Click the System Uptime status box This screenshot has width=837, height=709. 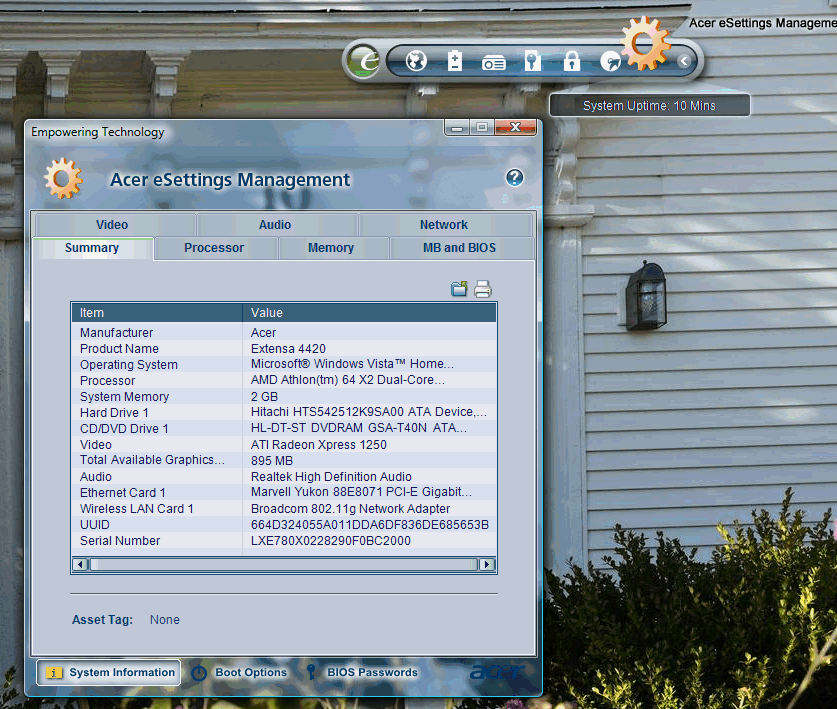tap(650, 105)
